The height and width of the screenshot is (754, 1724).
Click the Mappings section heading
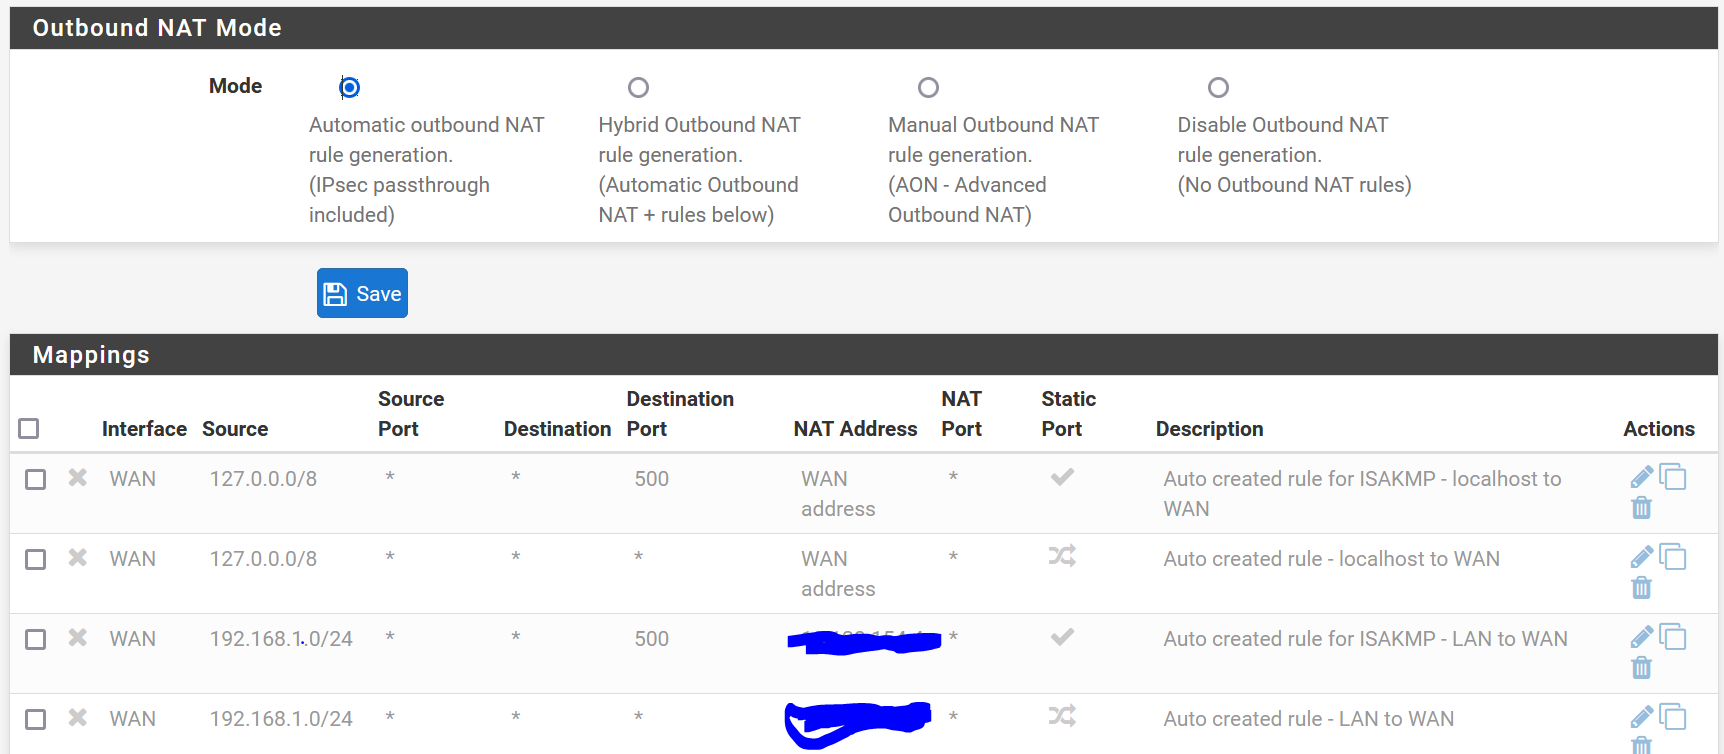[x=91, y=355]
